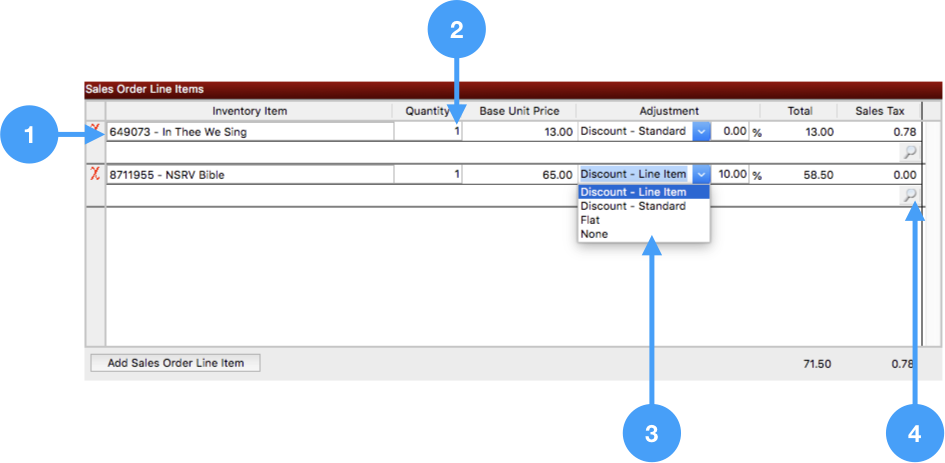Viewport: 945px width, 463px height.
Task: Click the Inventory Item column header
Action: (249, 111)
